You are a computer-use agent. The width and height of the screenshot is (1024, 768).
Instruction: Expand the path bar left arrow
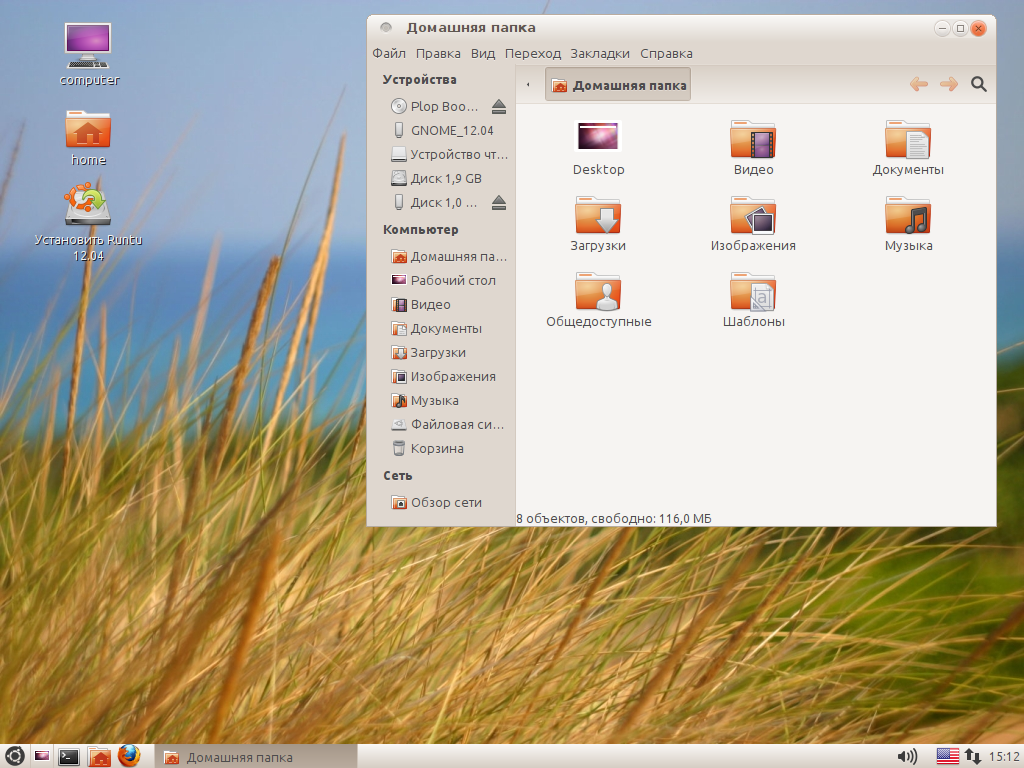[x=528, y=85]
